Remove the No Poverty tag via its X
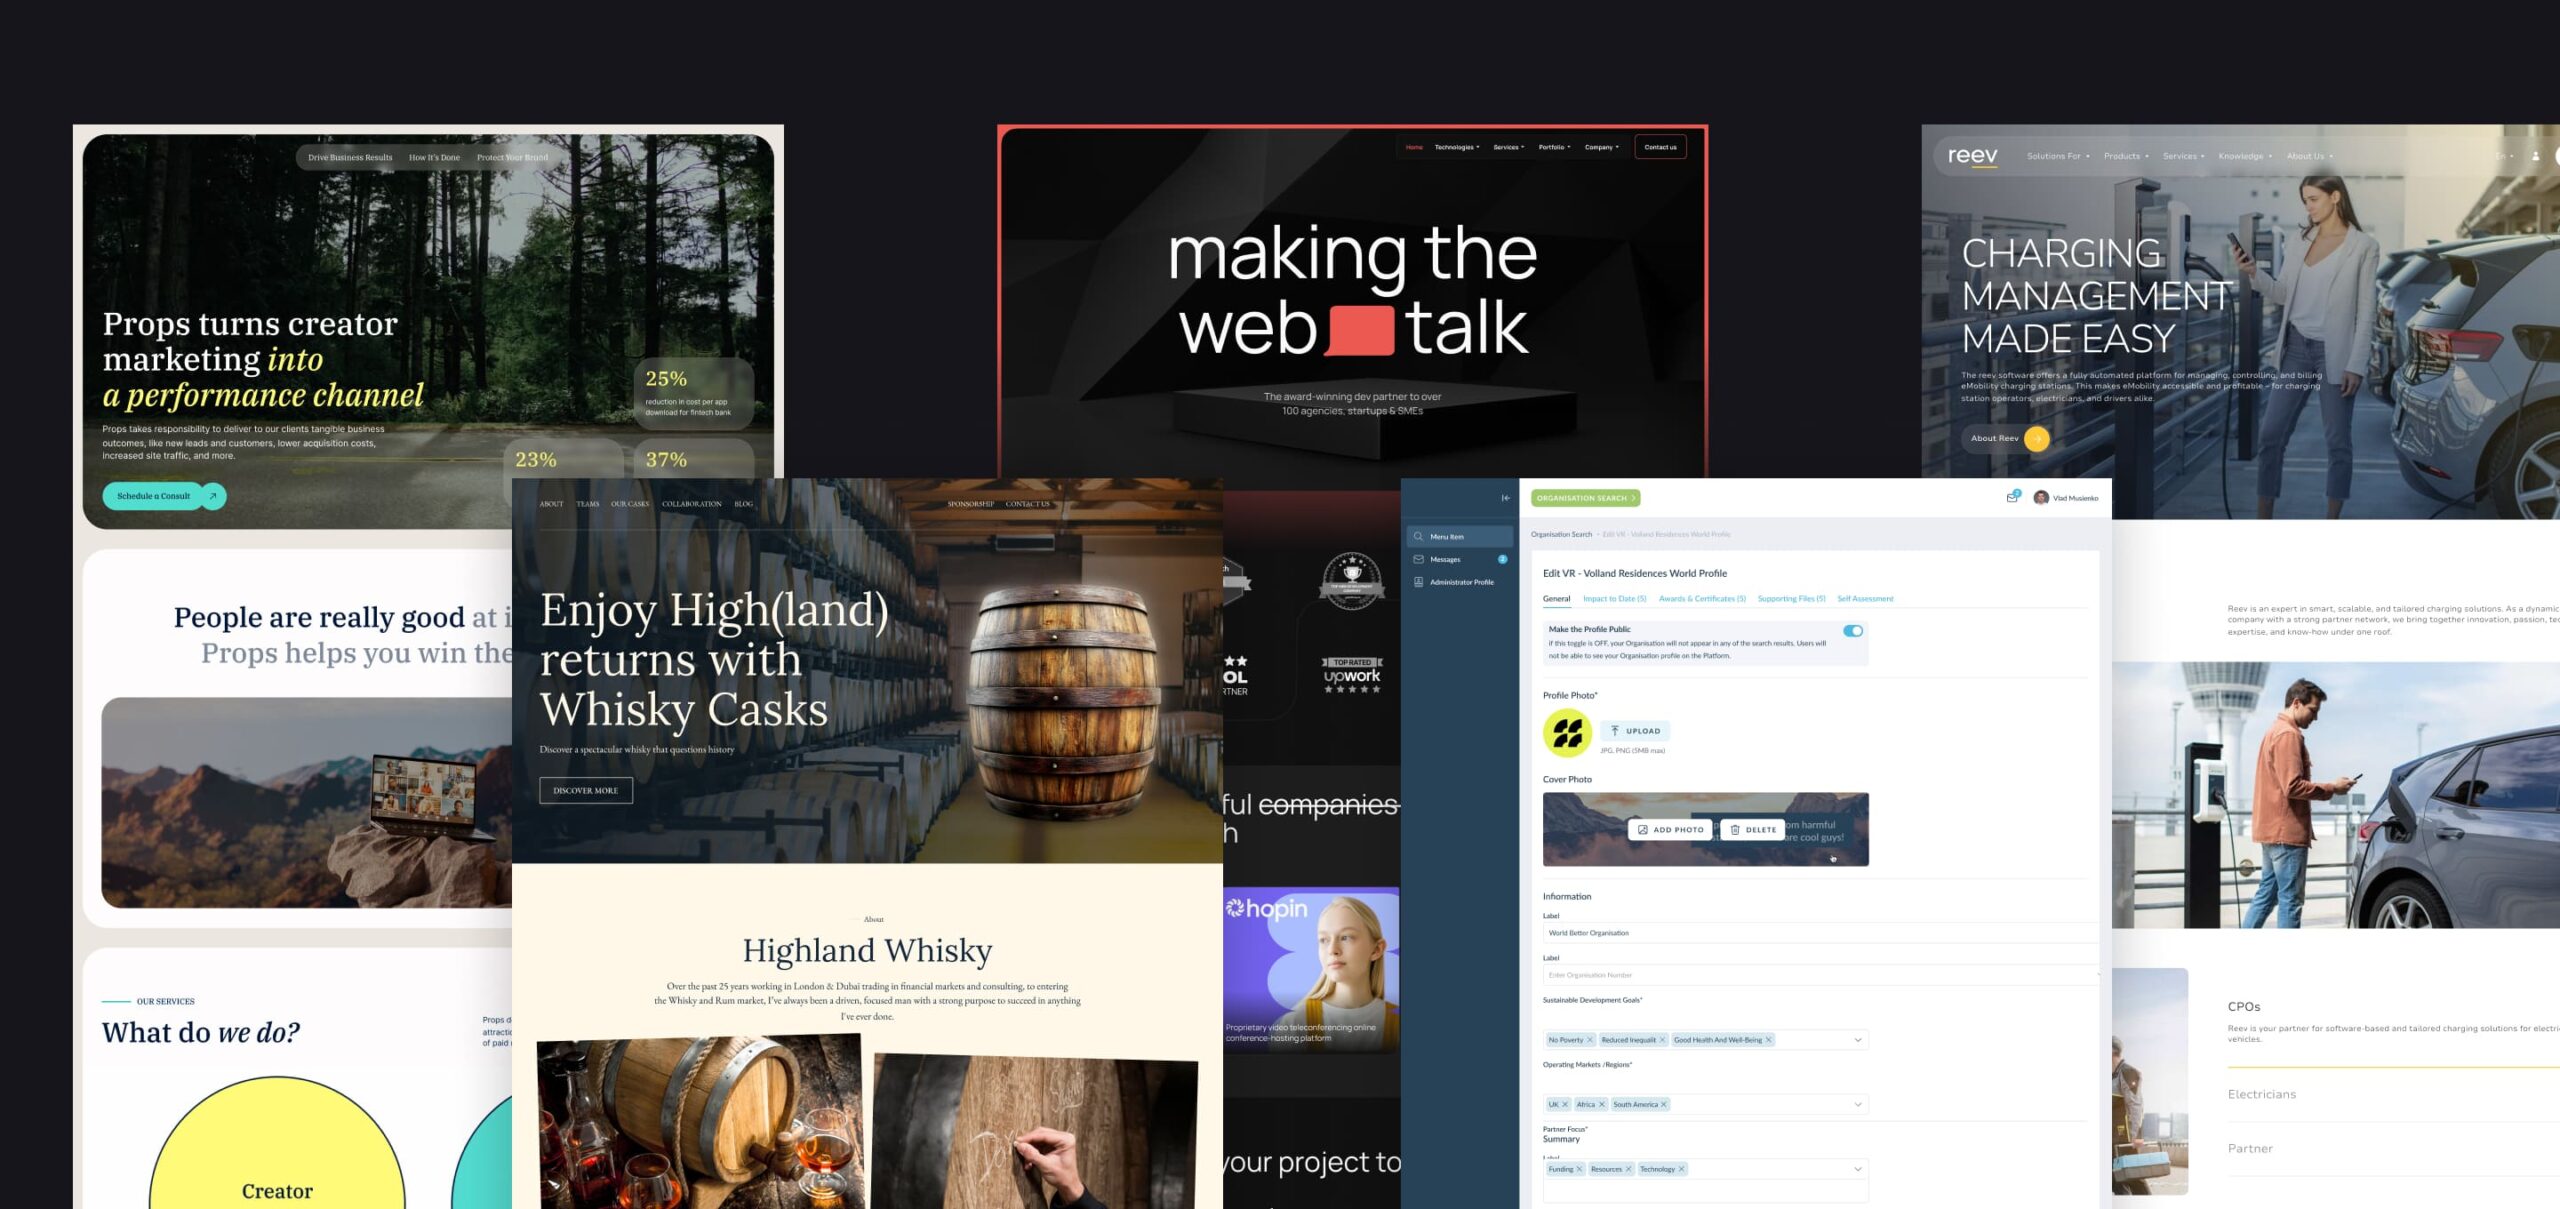 [1590, 1040]
